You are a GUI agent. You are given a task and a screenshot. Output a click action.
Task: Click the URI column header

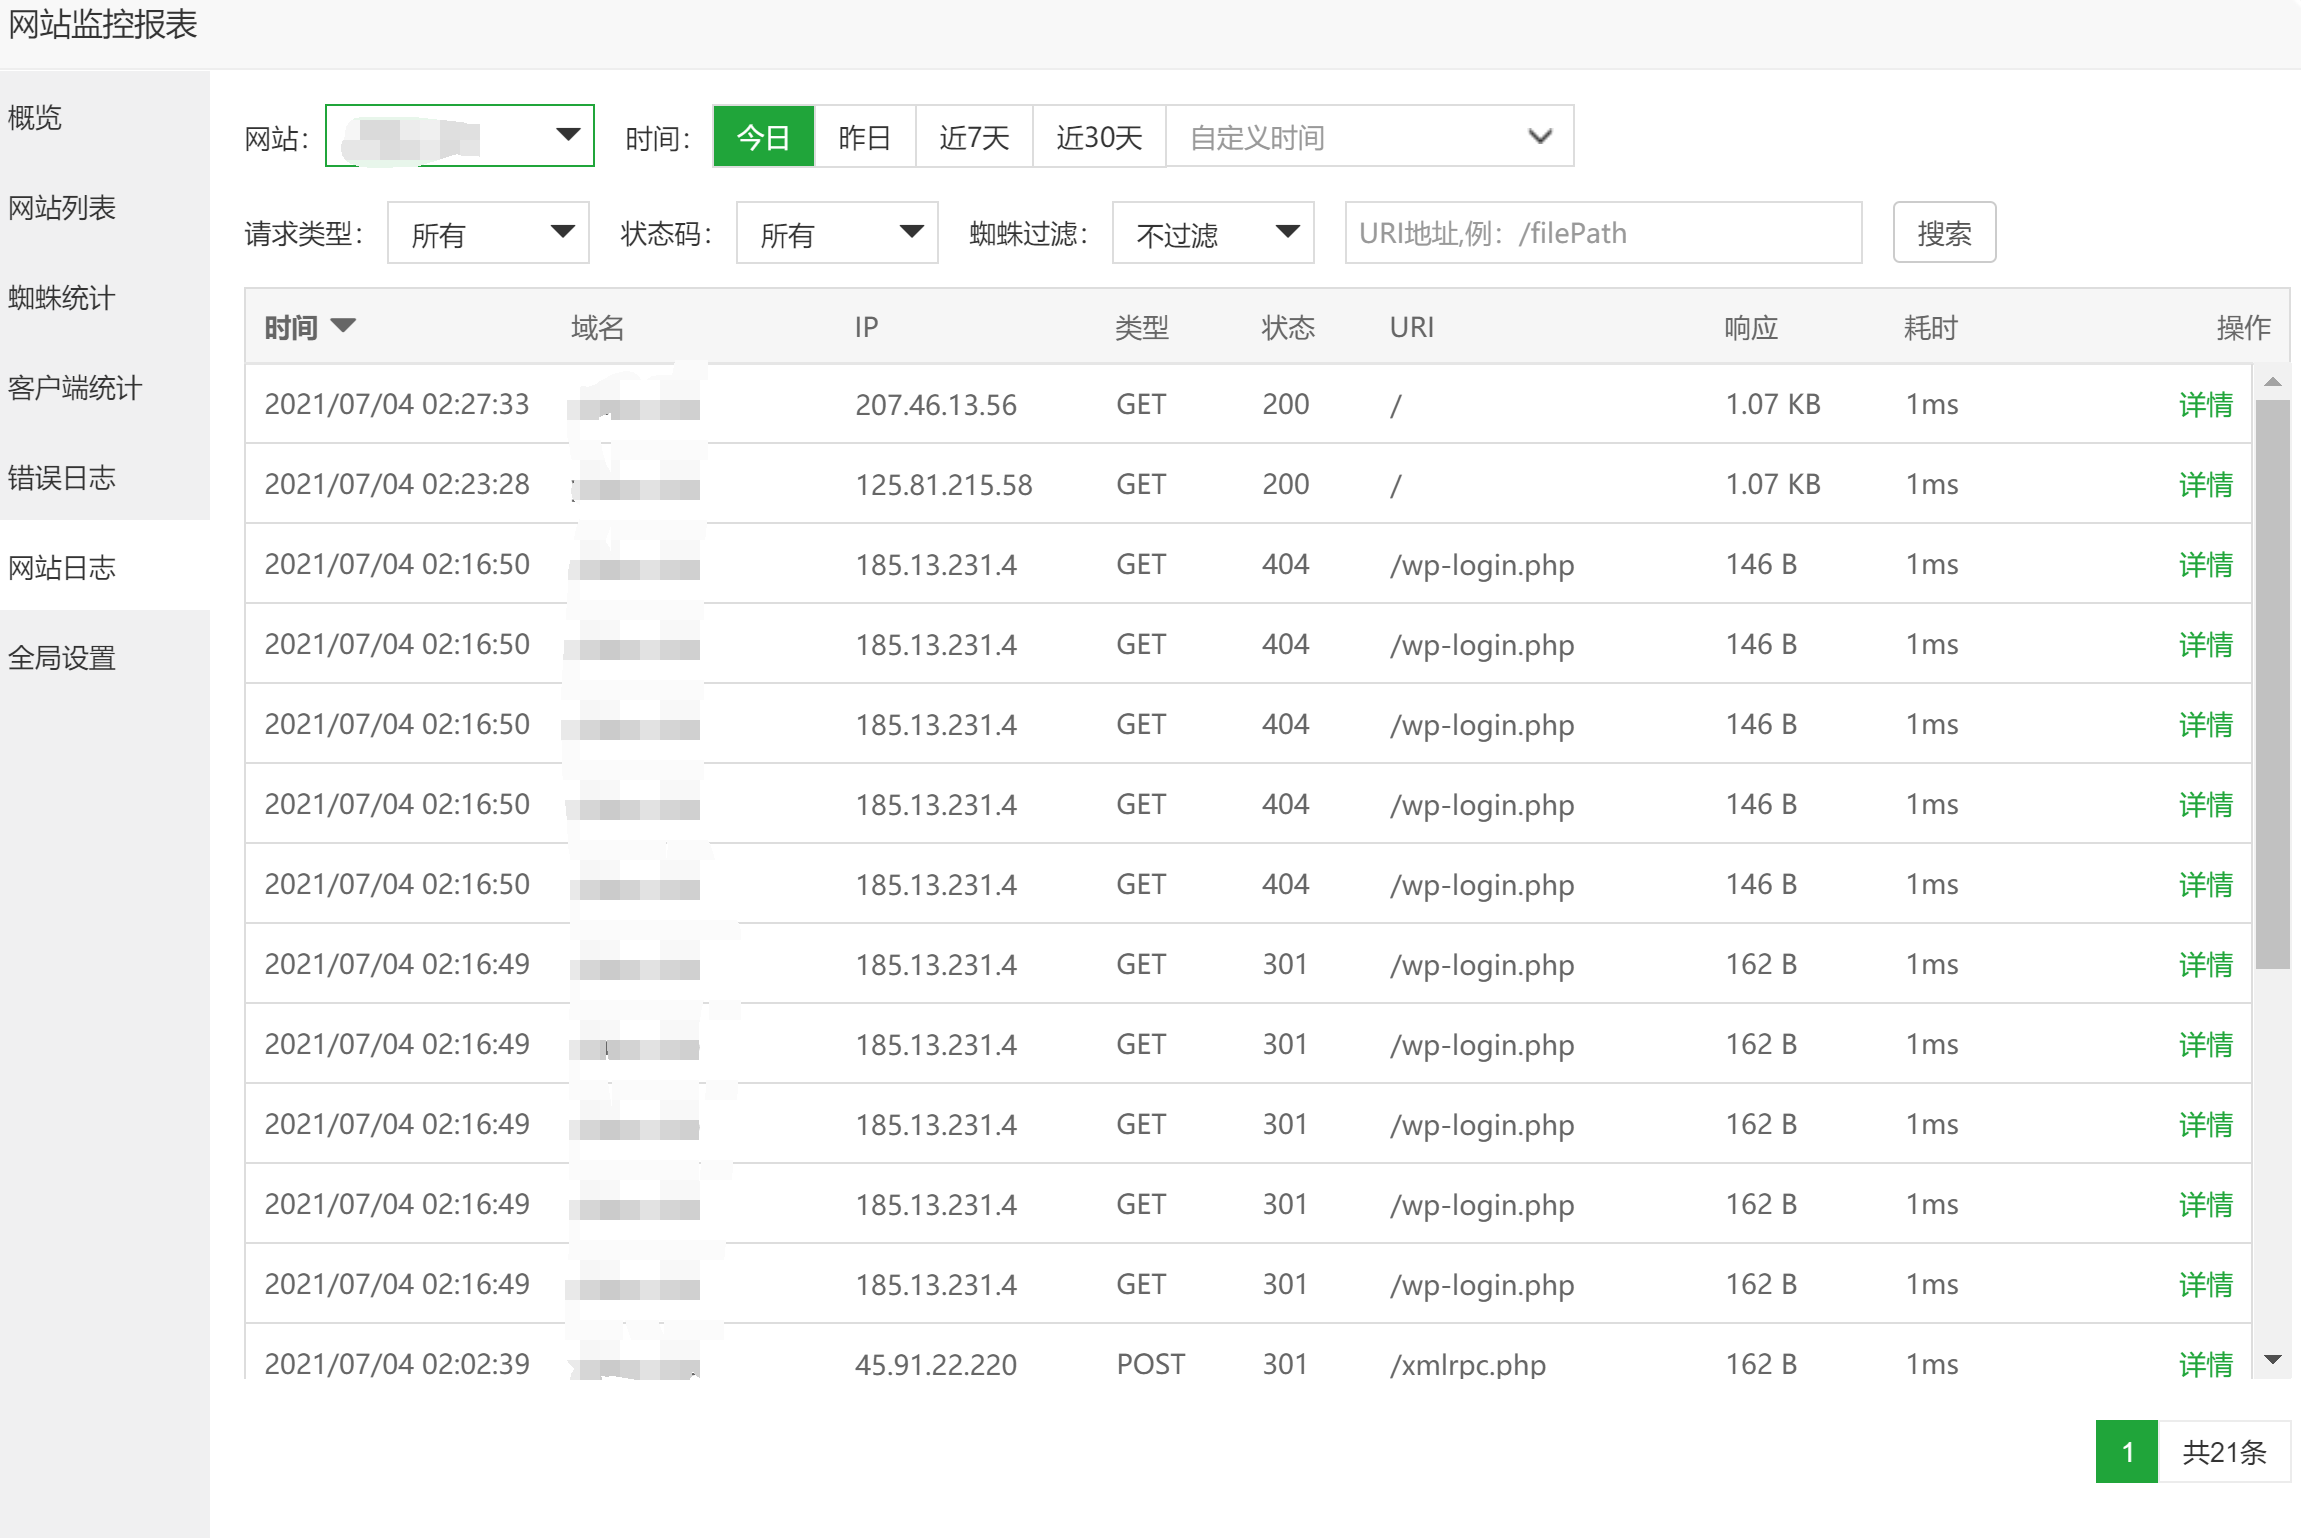1412,327
